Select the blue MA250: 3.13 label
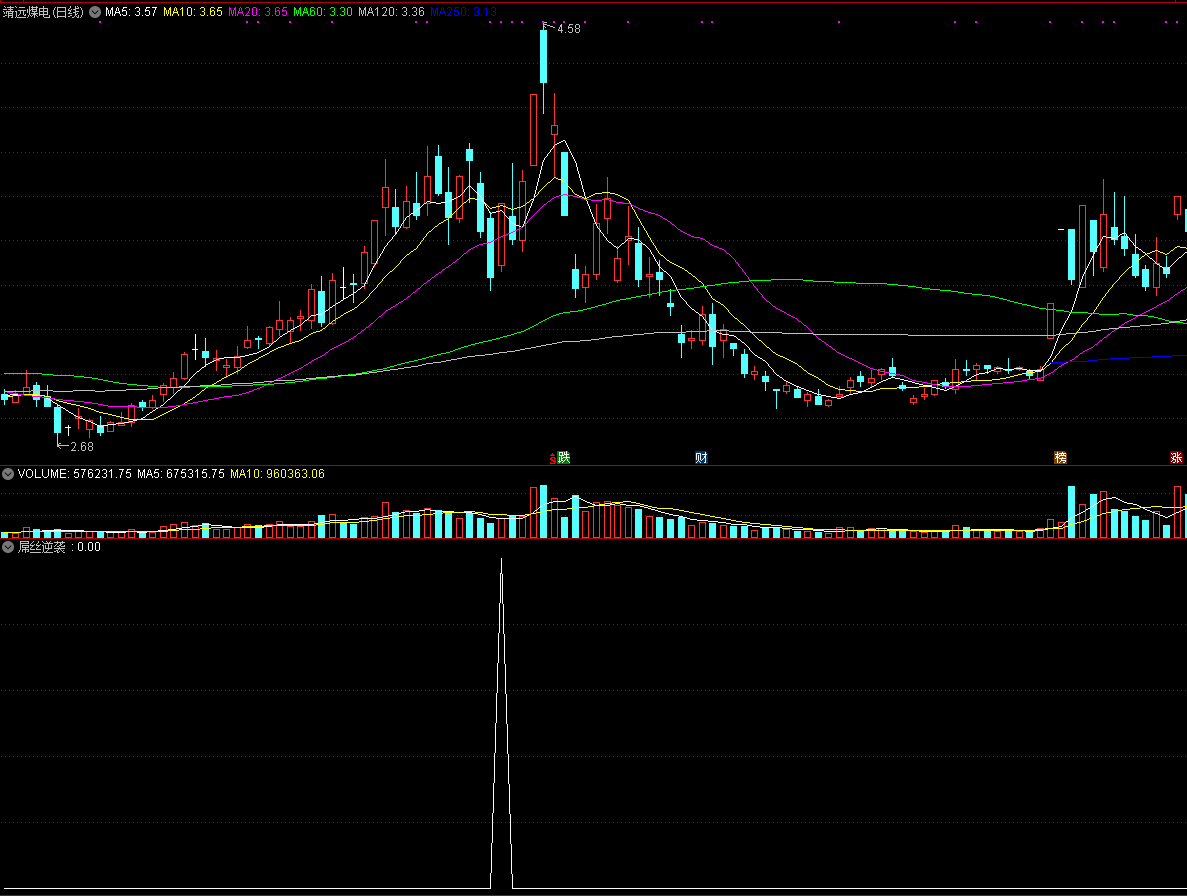1187x896 pixels. click(463, 12)
